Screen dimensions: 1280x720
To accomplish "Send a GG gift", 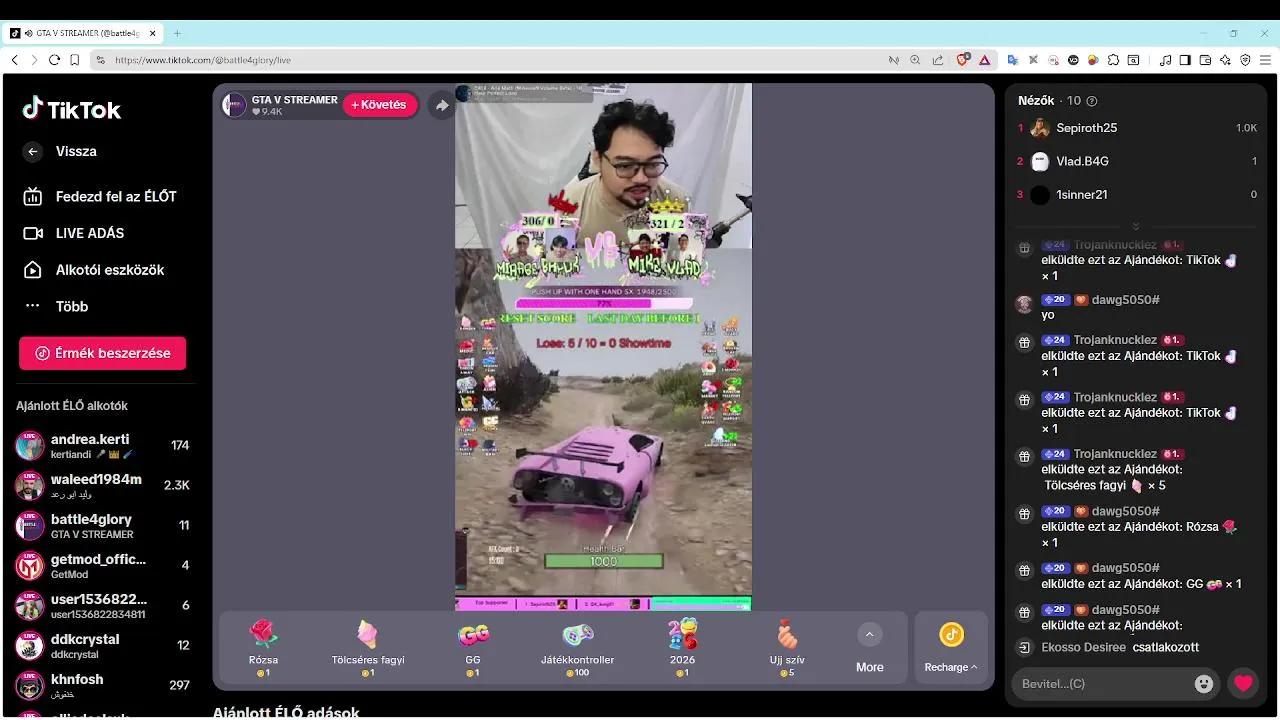I will pyautogui.click(x=473, y=648).
